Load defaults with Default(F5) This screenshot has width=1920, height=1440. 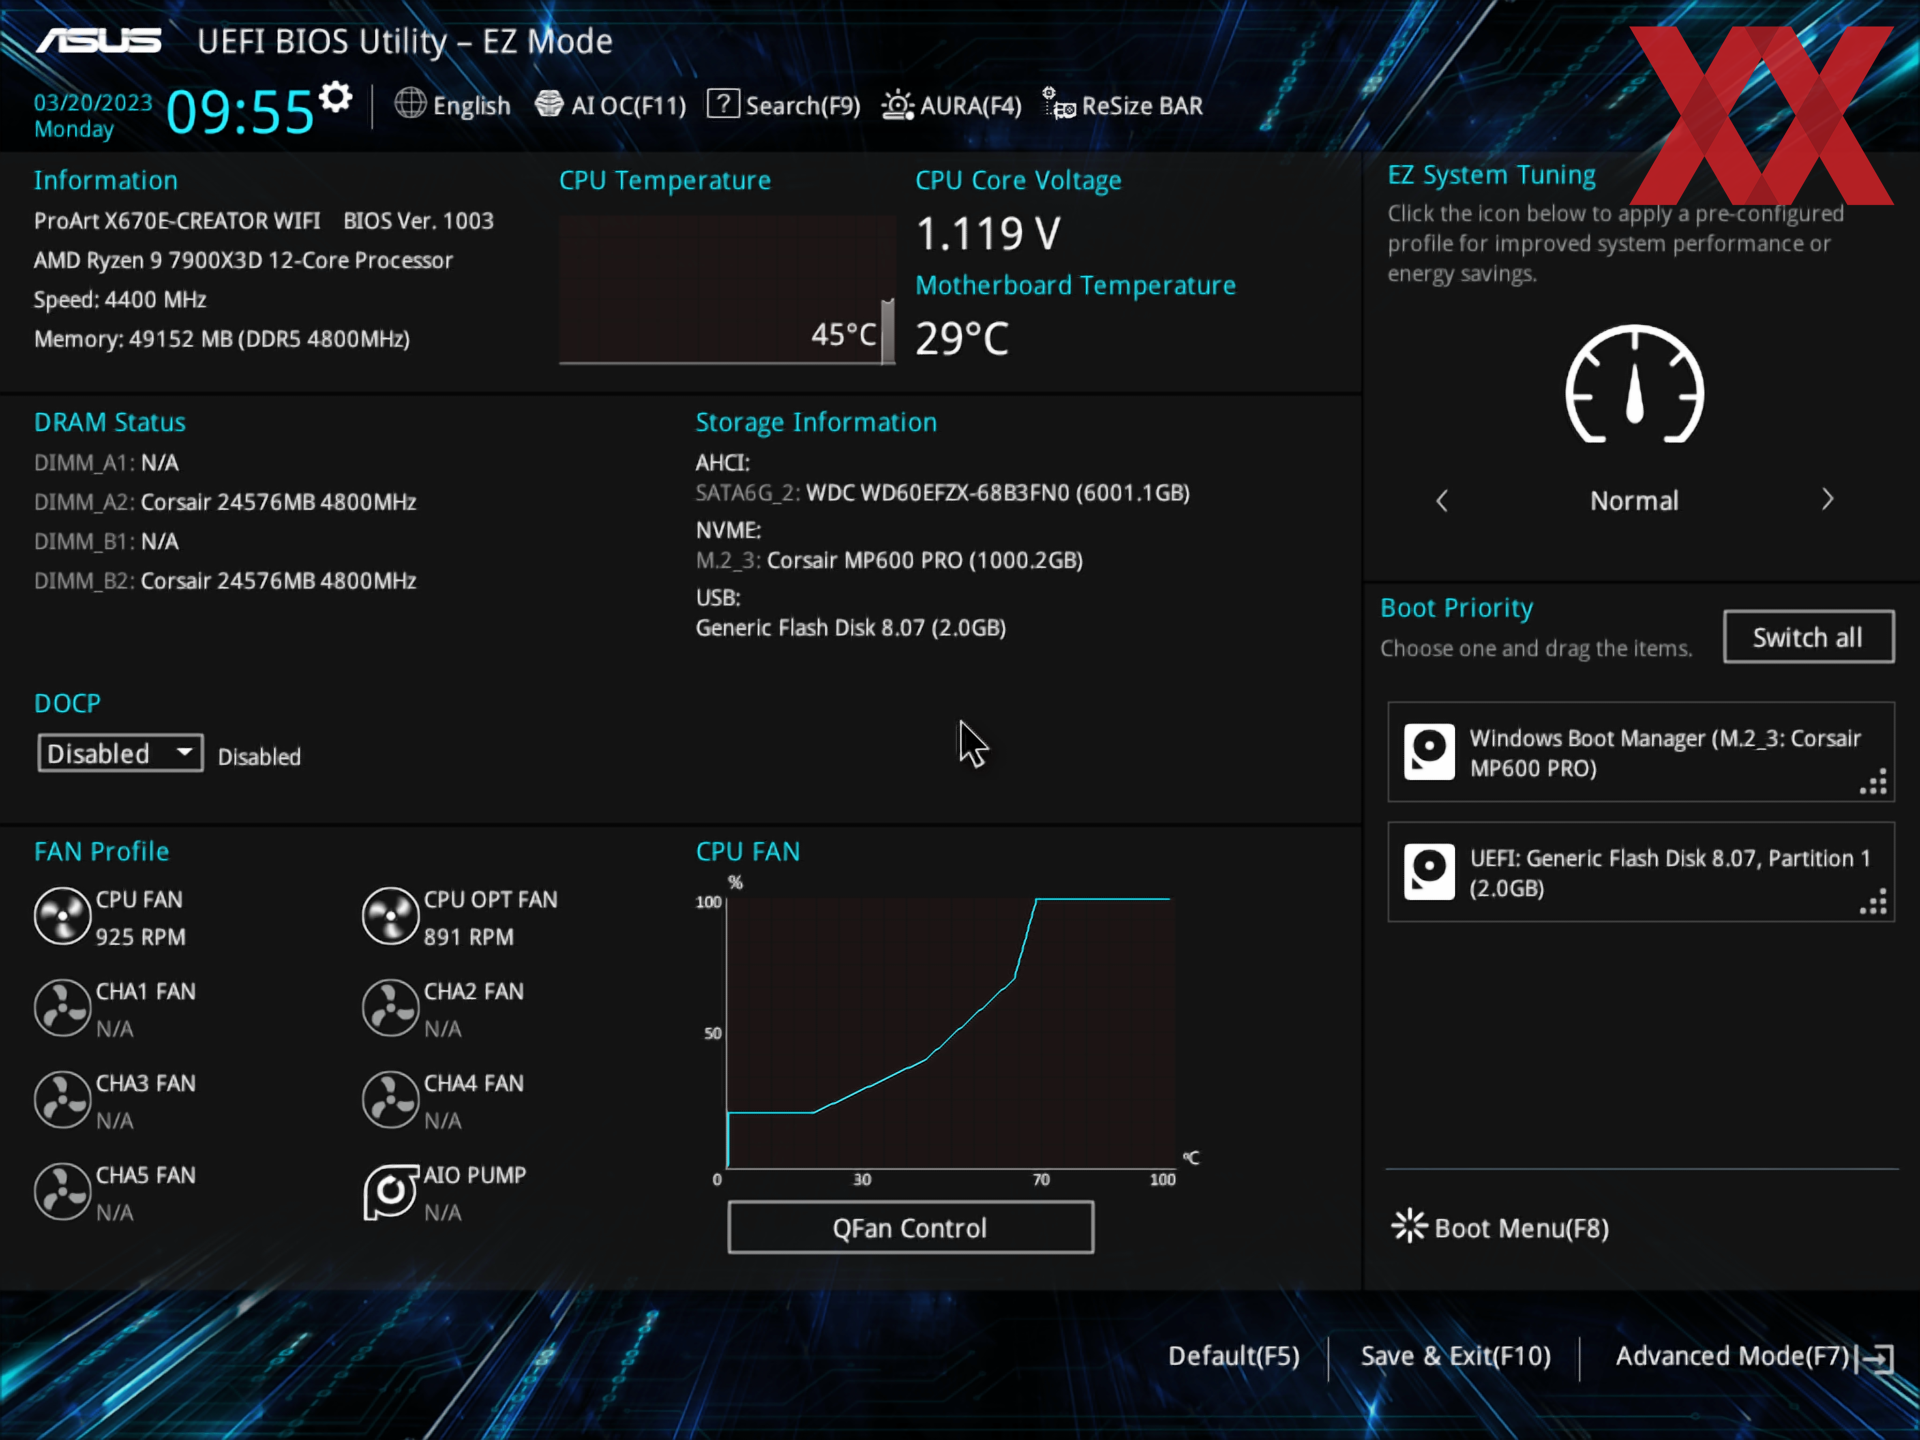click(1234, 1356)
